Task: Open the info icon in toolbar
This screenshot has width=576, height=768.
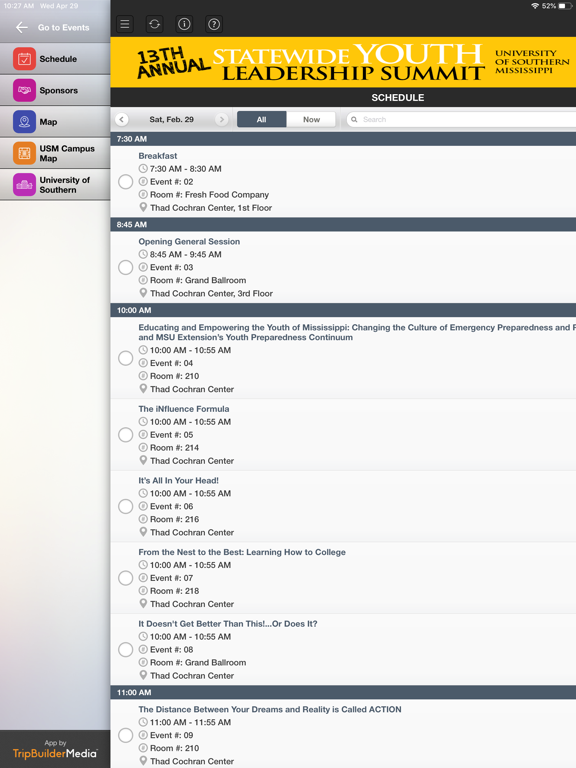Action: tap(184, 24)
